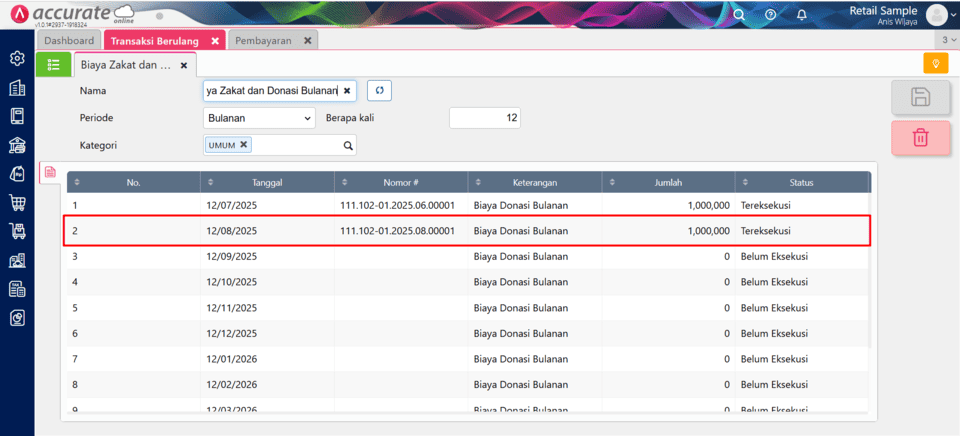Close the Transaksi Berulang tab

(215, 41)
